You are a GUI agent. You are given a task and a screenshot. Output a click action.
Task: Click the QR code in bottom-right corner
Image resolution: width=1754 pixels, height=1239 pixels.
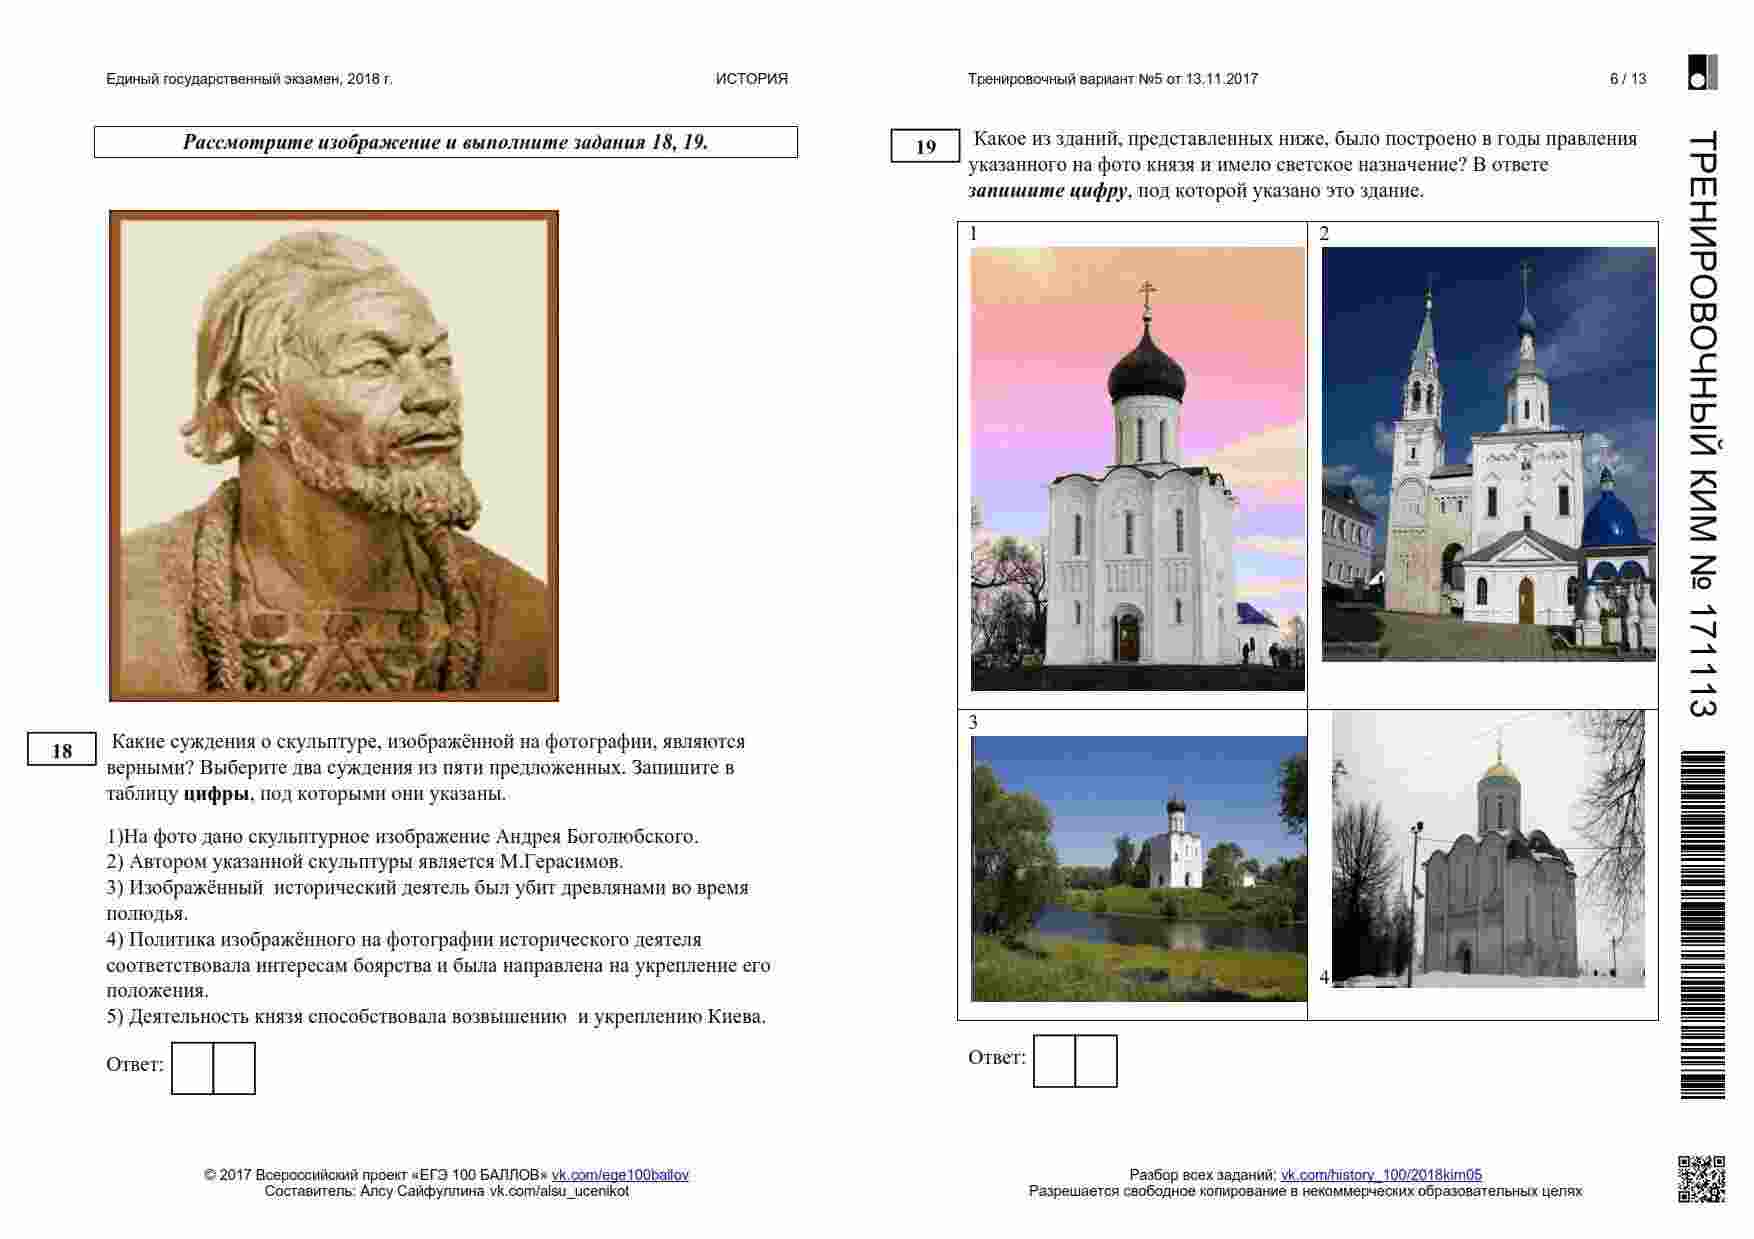tap(1701, 1179)
